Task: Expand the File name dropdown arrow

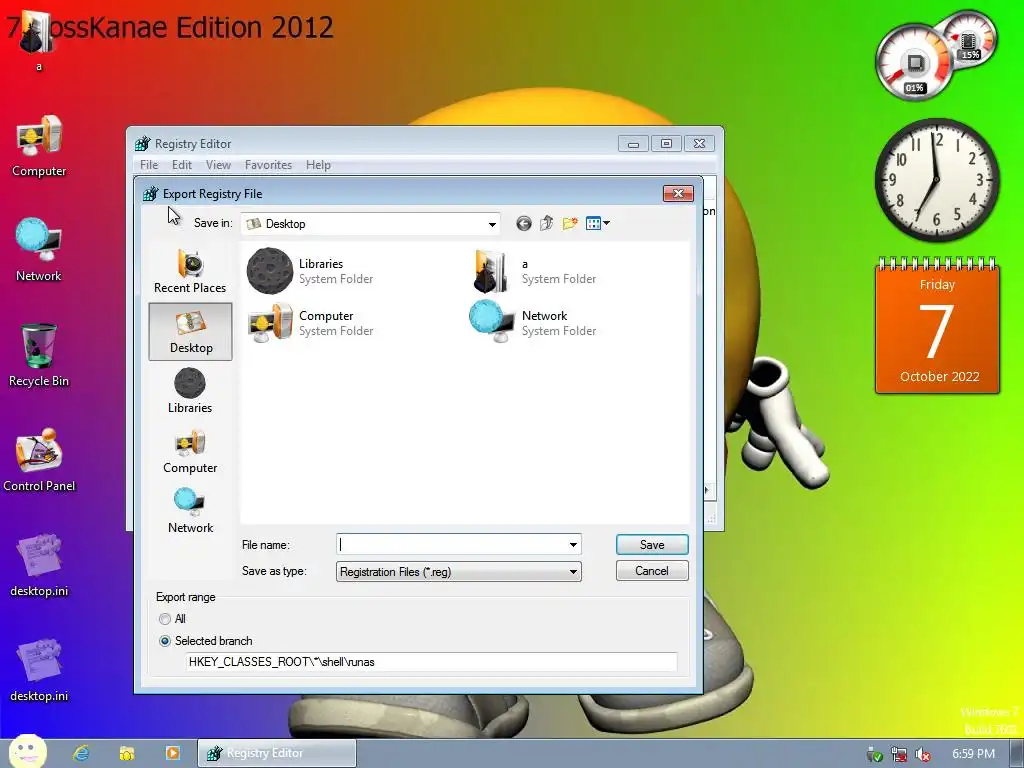Action: (573, 545)
